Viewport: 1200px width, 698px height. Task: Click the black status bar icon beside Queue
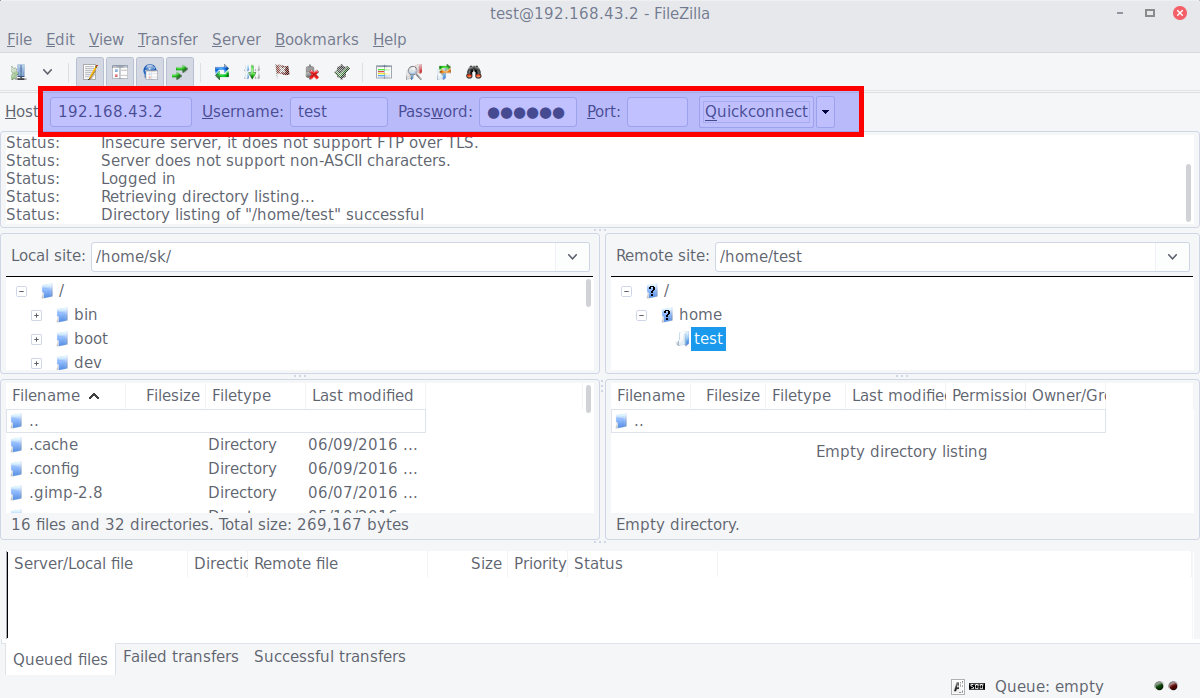pyautogui.click(x=977, y=687)
